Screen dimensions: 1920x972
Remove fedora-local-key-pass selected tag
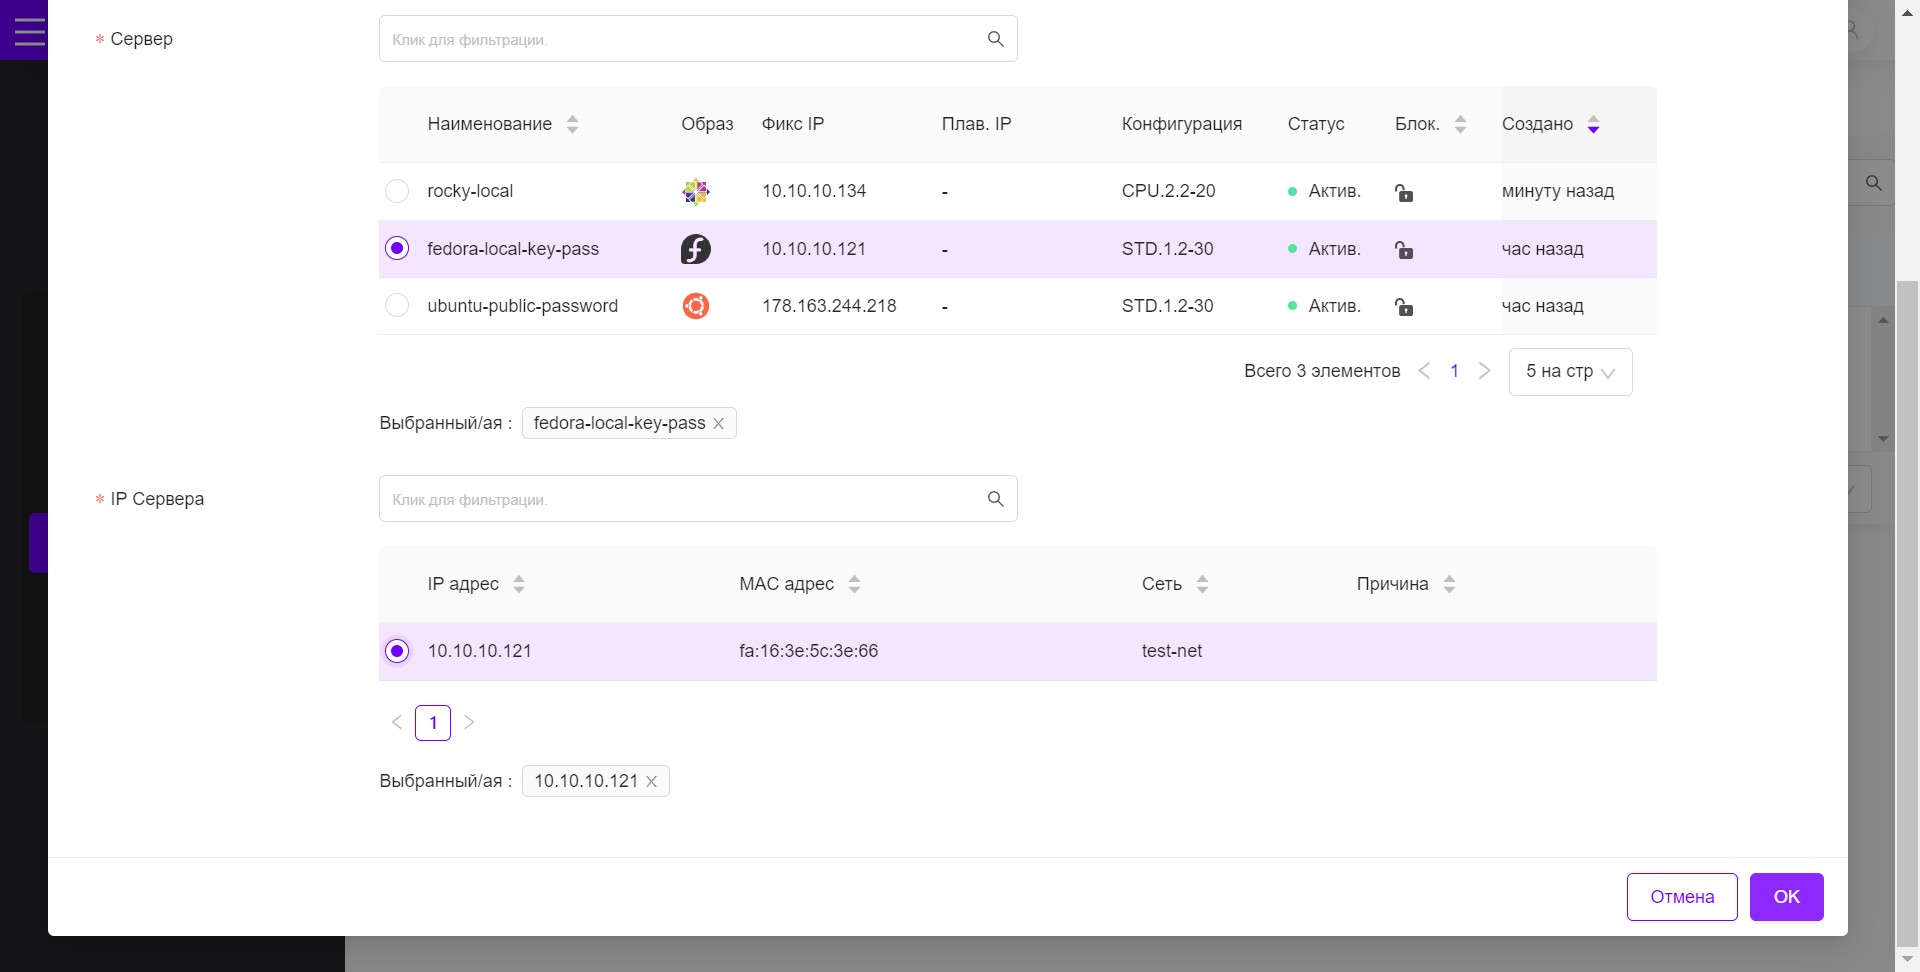coord(718,424)
